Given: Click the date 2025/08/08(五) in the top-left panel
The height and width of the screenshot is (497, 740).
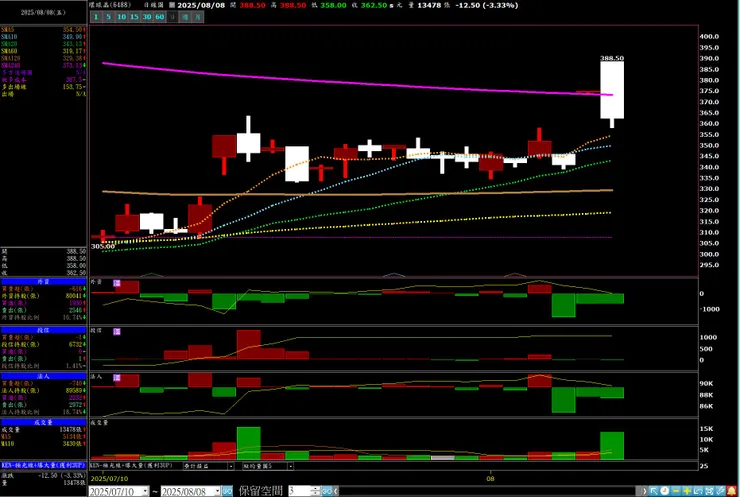Looking at the screenshot, I should tap(43, 13).
